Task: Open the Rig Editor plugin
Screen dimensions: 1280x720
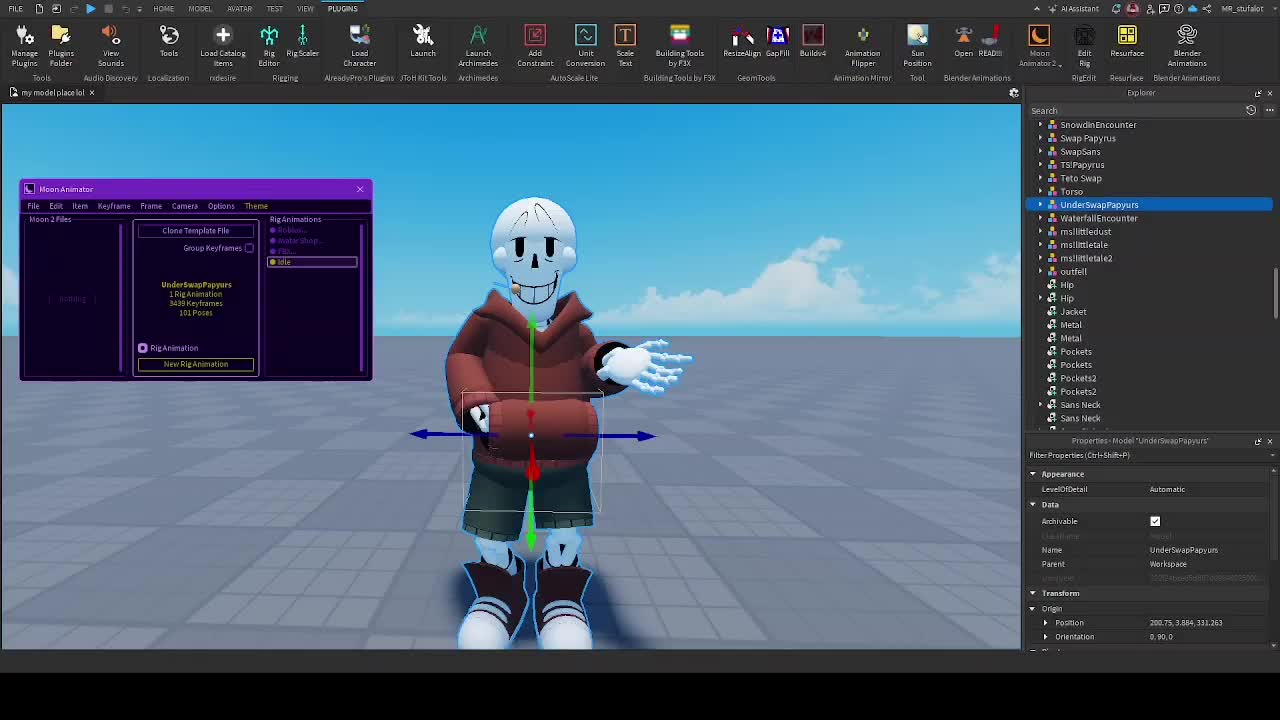Action: [269, 46]
